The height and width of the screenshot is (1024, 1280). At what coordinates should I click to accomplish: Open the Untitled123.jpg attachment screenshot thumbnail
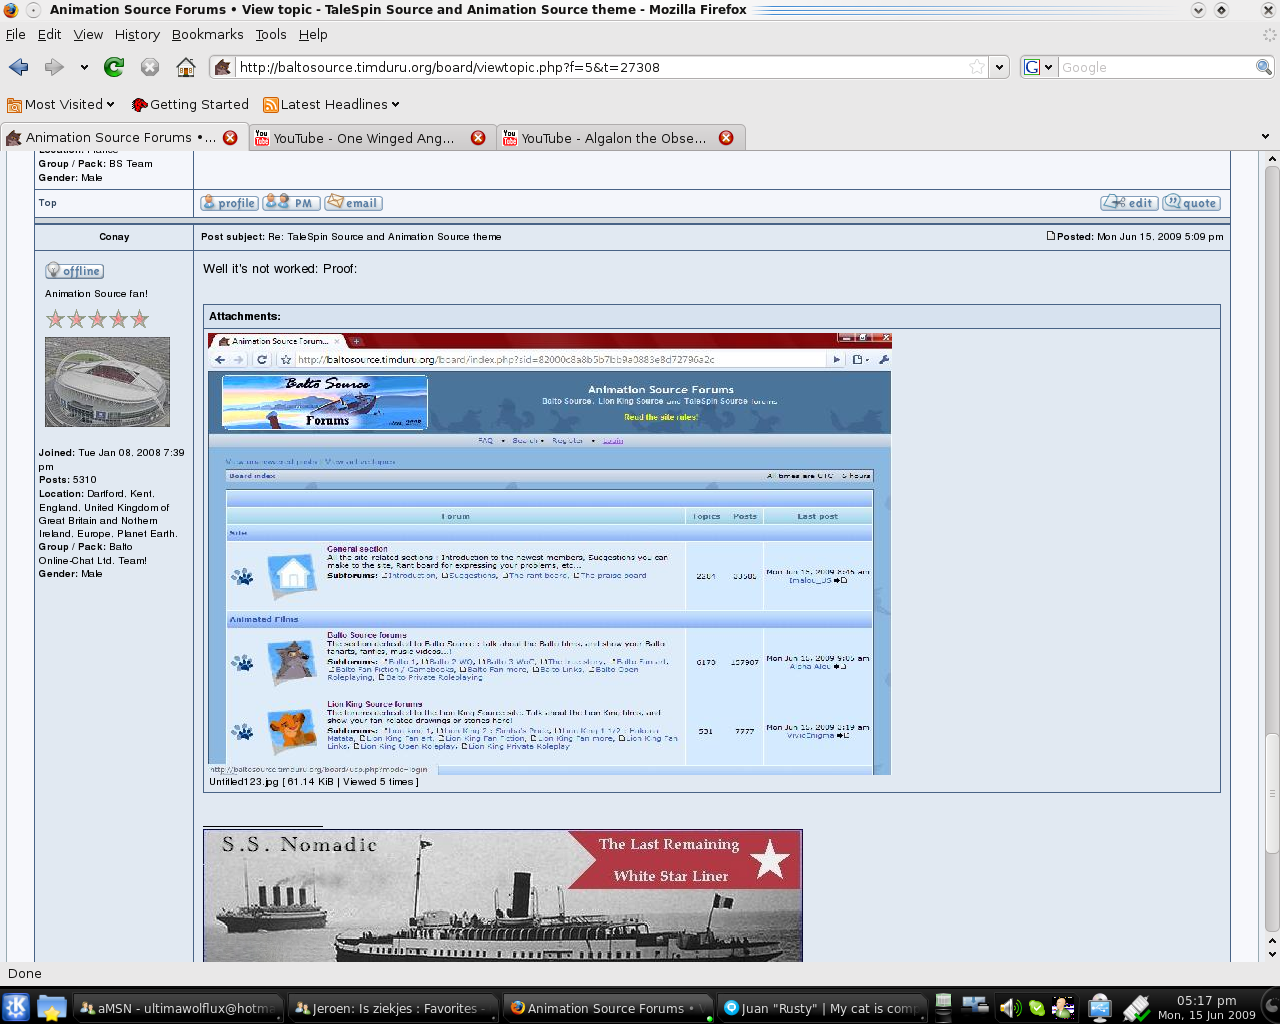click(x=549, y=553)
